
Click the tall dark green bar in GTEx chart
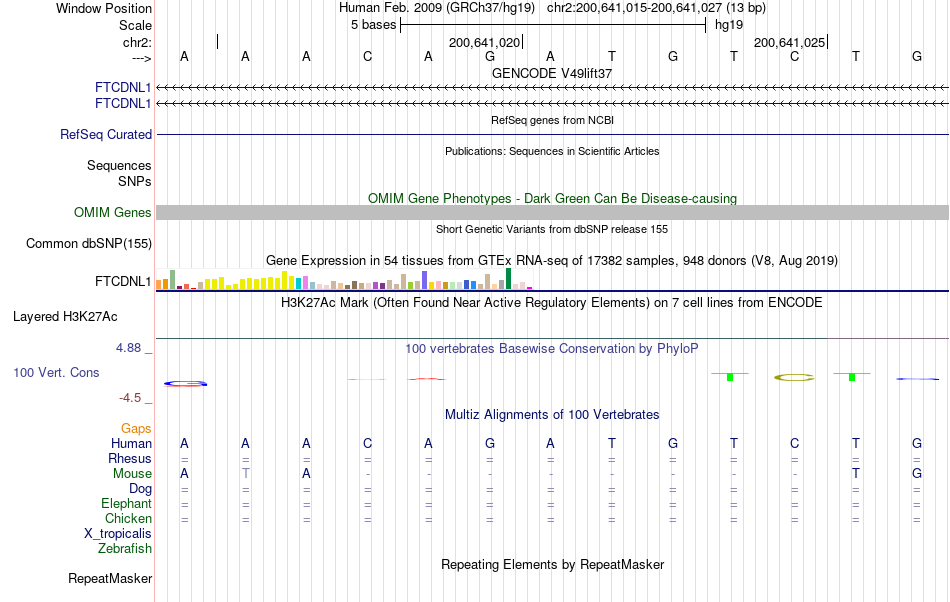pos(508,279)
